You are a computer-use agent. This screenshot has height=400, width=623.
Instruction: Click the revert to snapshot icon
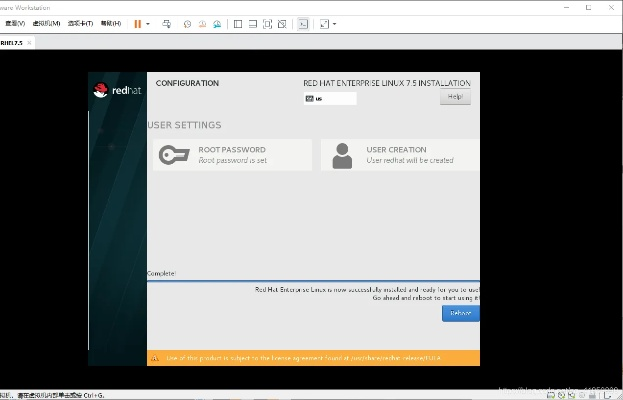[x=201, y=23]
